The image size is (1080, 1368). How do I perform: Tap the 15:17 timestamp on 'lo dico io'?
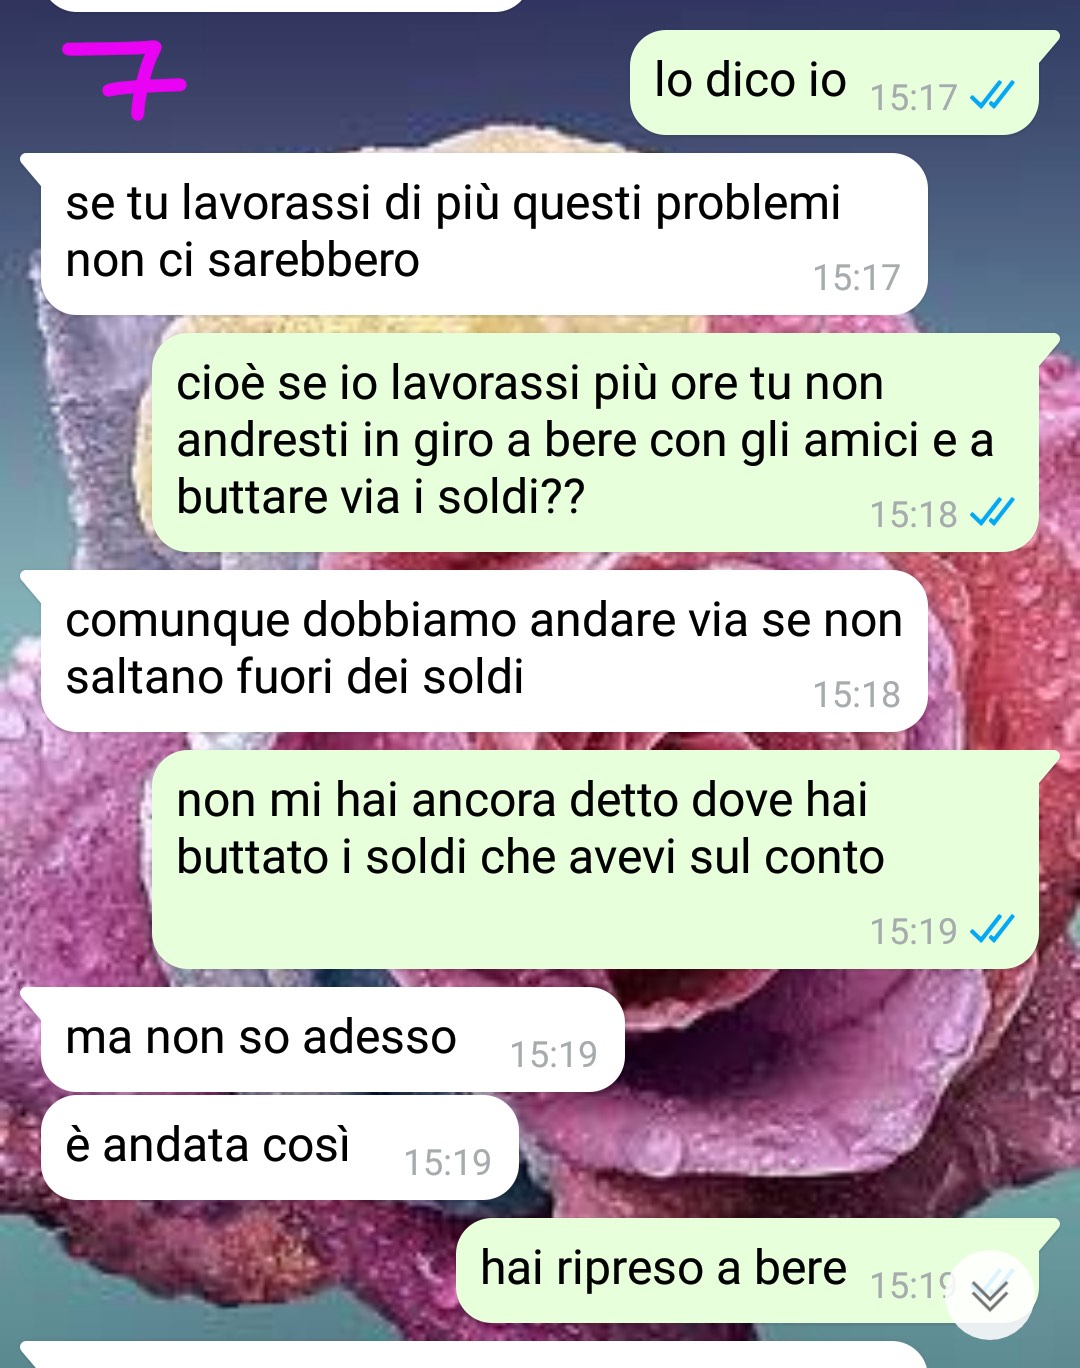point(914,97)
